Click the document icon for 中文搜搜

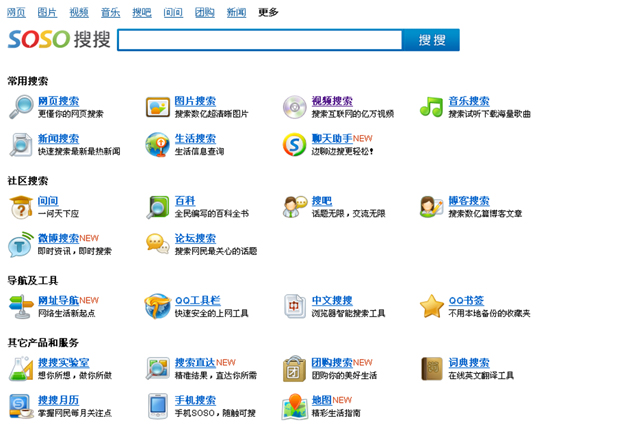tap(295, 306)
